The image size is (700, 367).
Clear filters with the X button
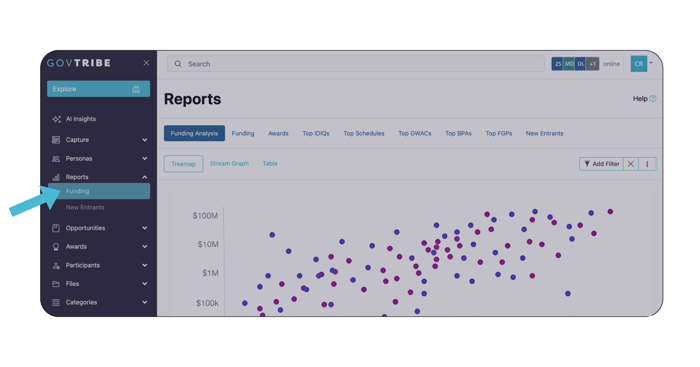[630, 164]
